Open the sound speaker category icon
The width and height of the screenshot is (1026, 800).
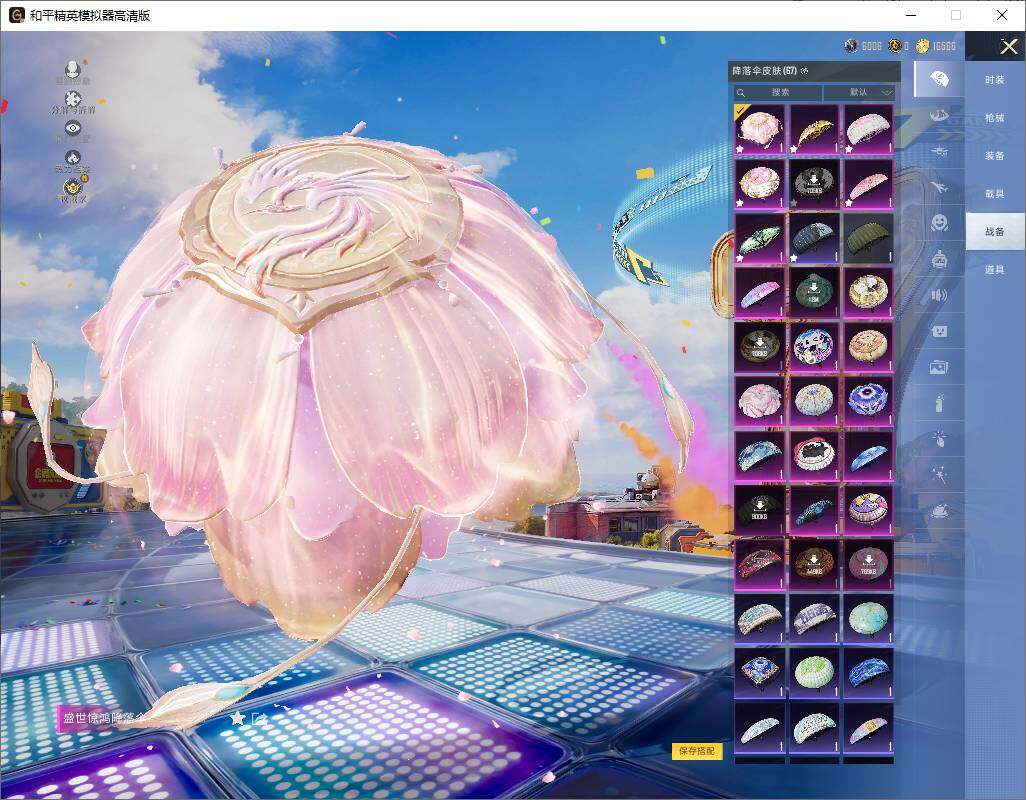pos(939,295)
